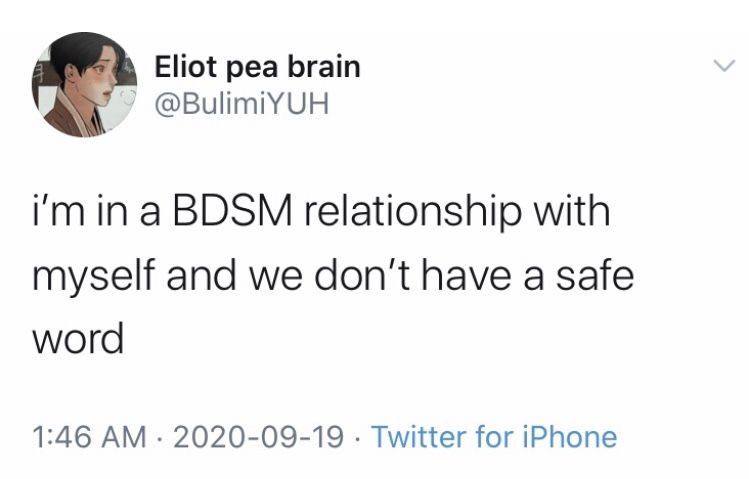Image resolution: width=749 pixels, height=479 pixels.
Task: Click the word 'have' in the tweet
Action: (466, 275)
